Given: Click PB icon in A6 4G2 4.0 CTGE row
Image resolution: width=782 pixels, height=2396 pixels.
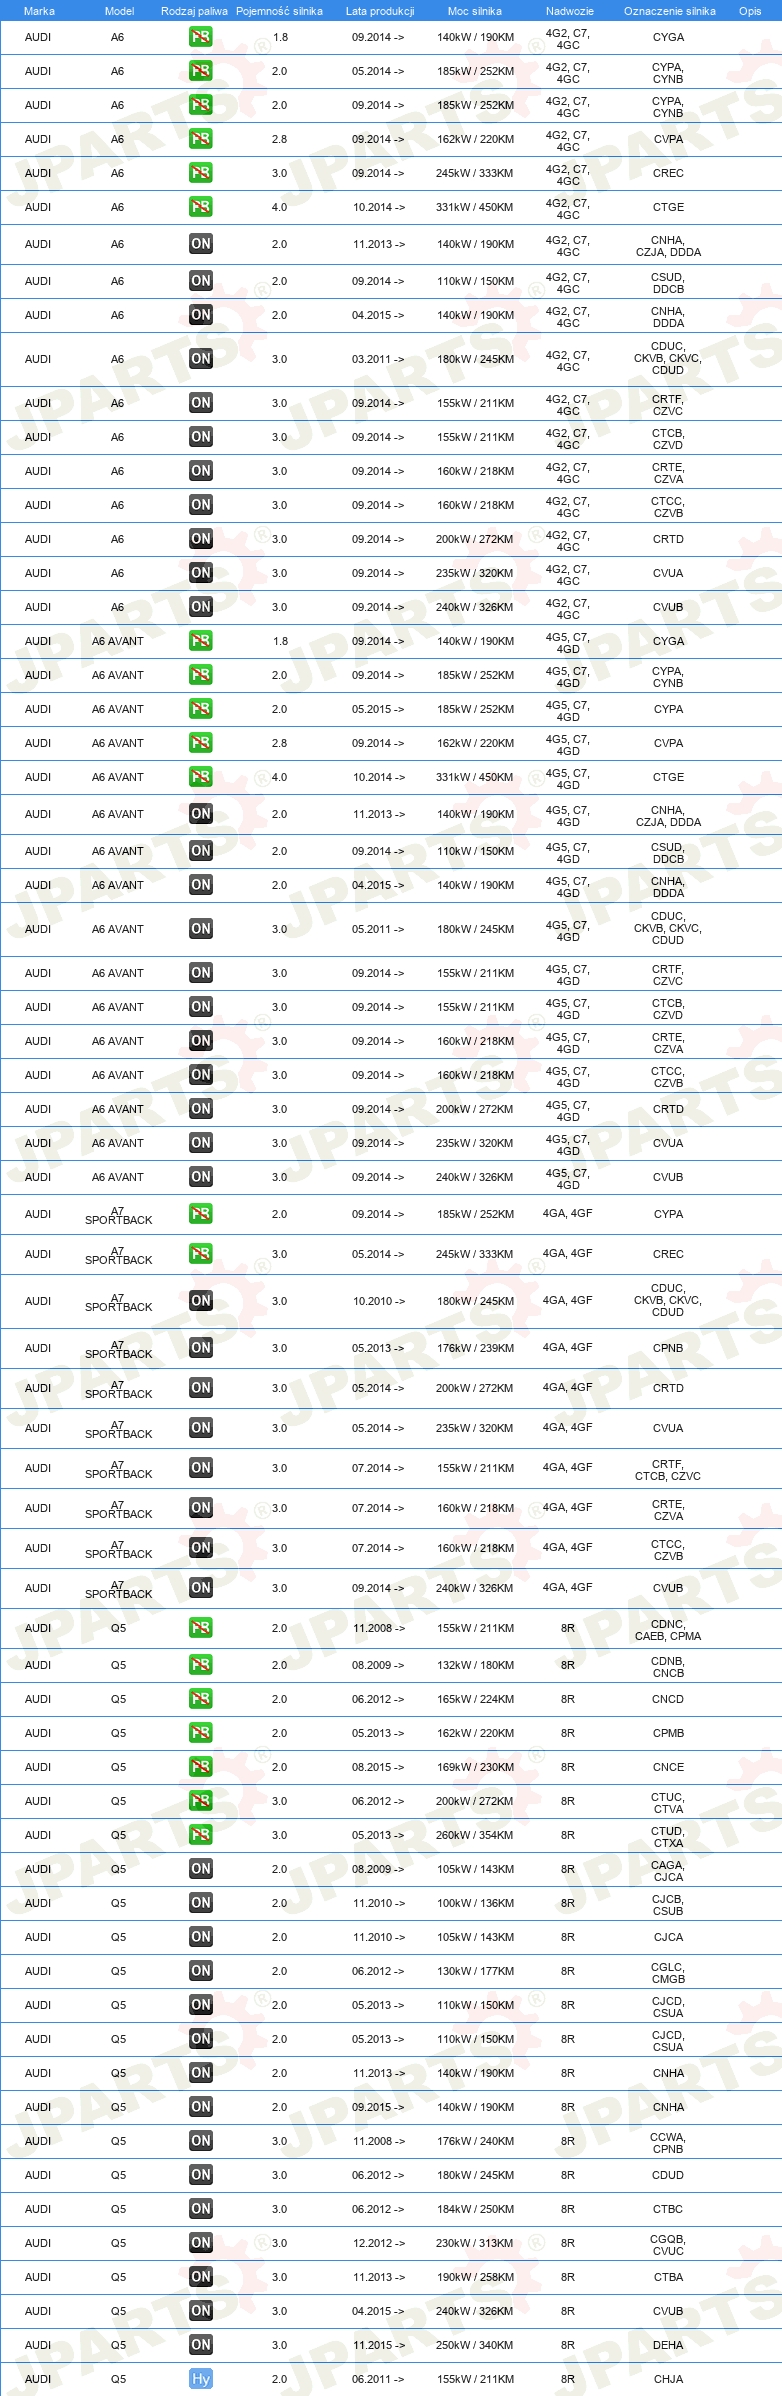Looking at the screenshot, I should 201,207.
